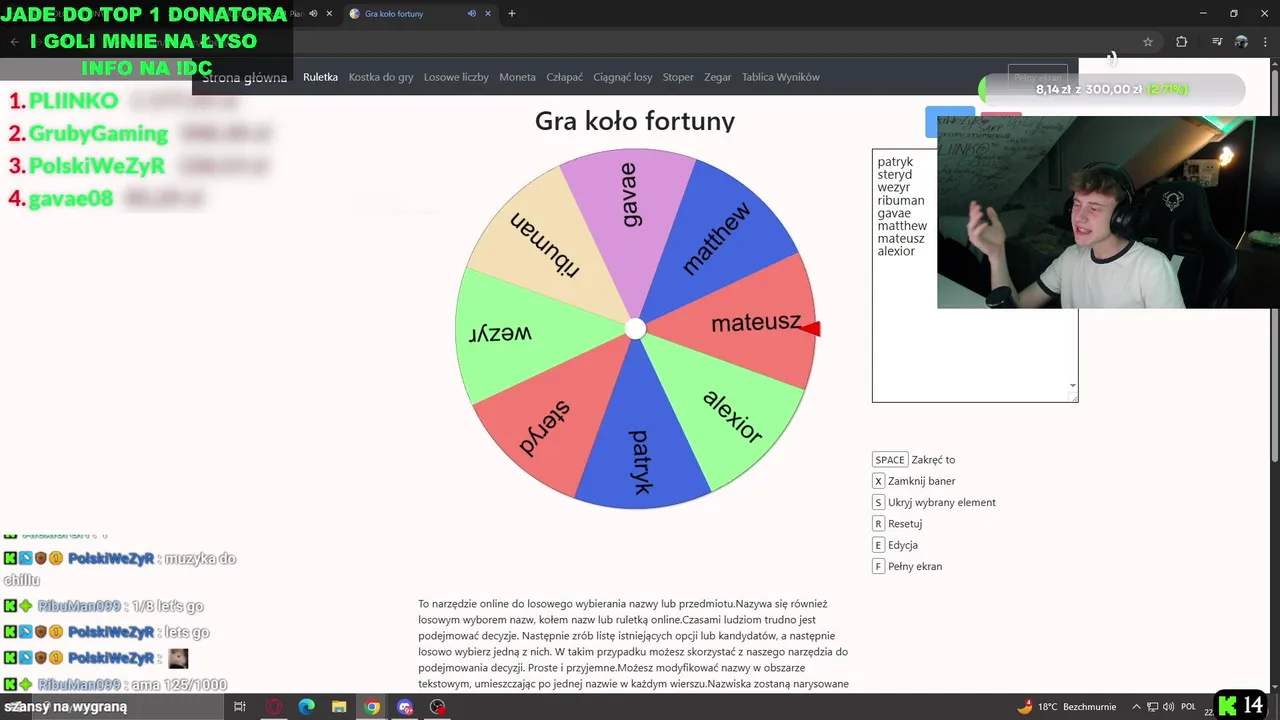The width and height of the screenshot is (1280, 720).
Task: Click 'wezyr' in the names list
Action: pyautogui.click(x=894, y=187)
